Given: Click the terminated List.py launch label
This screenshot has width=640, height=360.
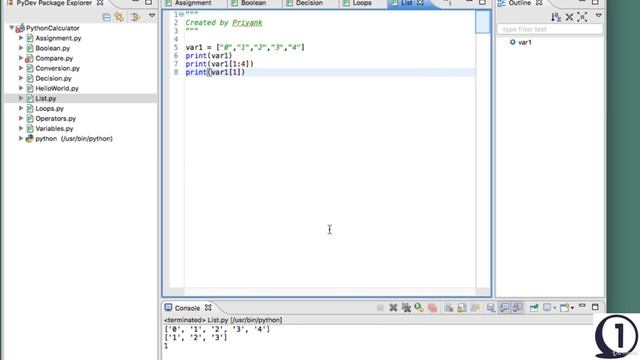Looking at the screenshot, I should pyautogui.click(x=223, y=320).
